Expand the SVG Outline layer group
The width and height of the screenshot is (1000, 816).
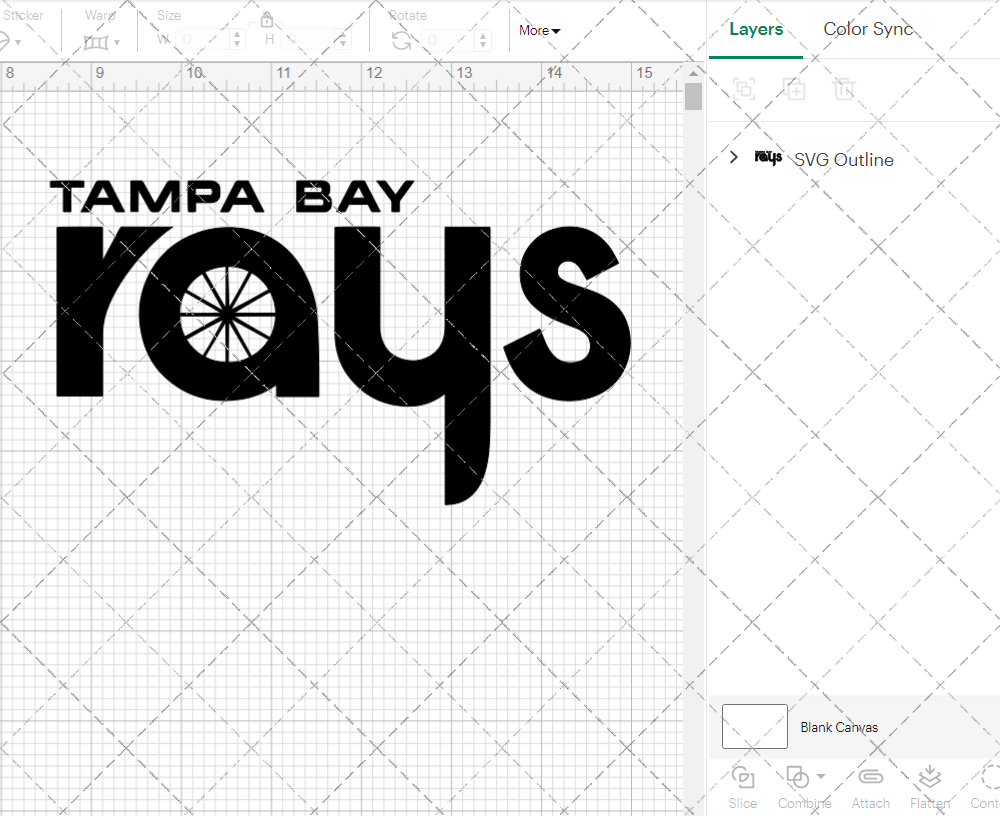click(734, 158)
